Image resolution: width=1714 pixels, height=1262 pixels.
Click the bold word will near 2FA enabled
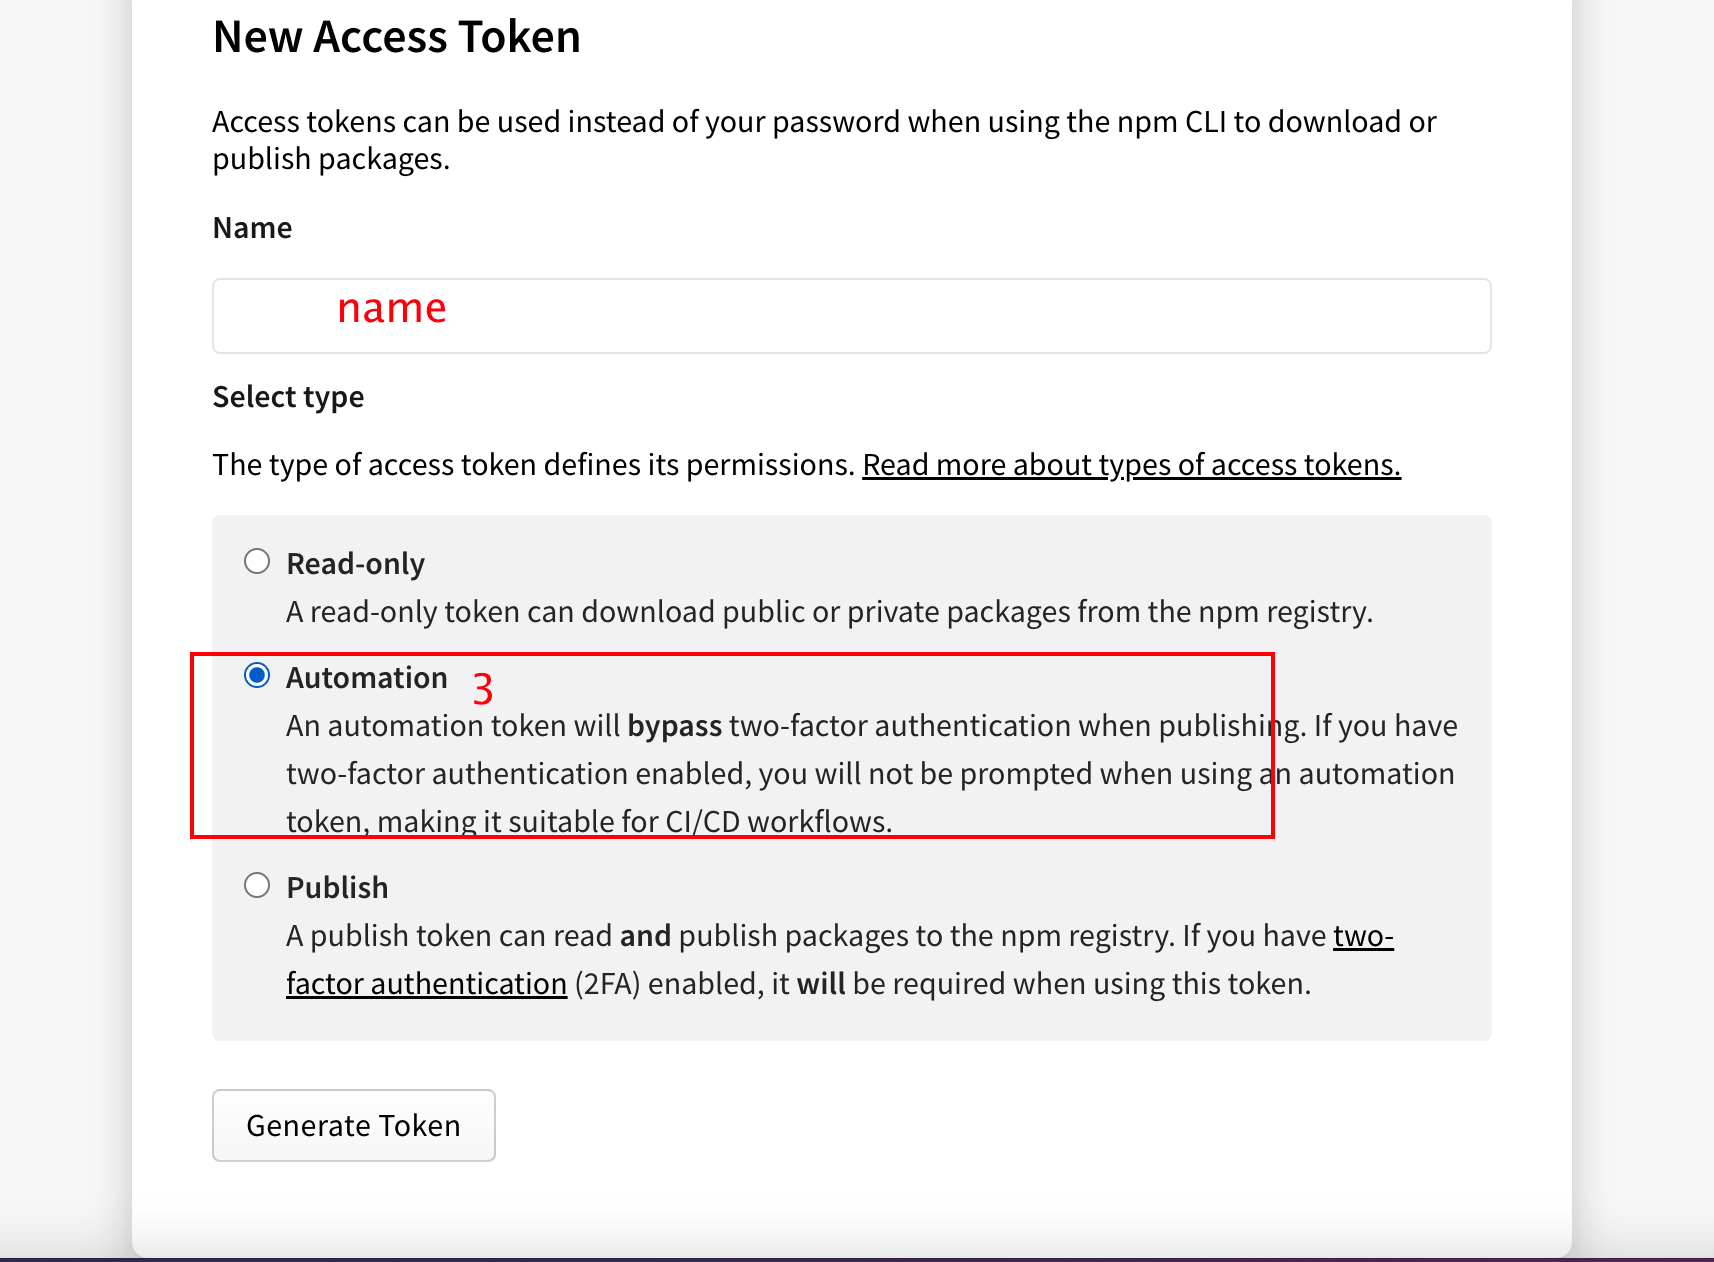[821, 984]
